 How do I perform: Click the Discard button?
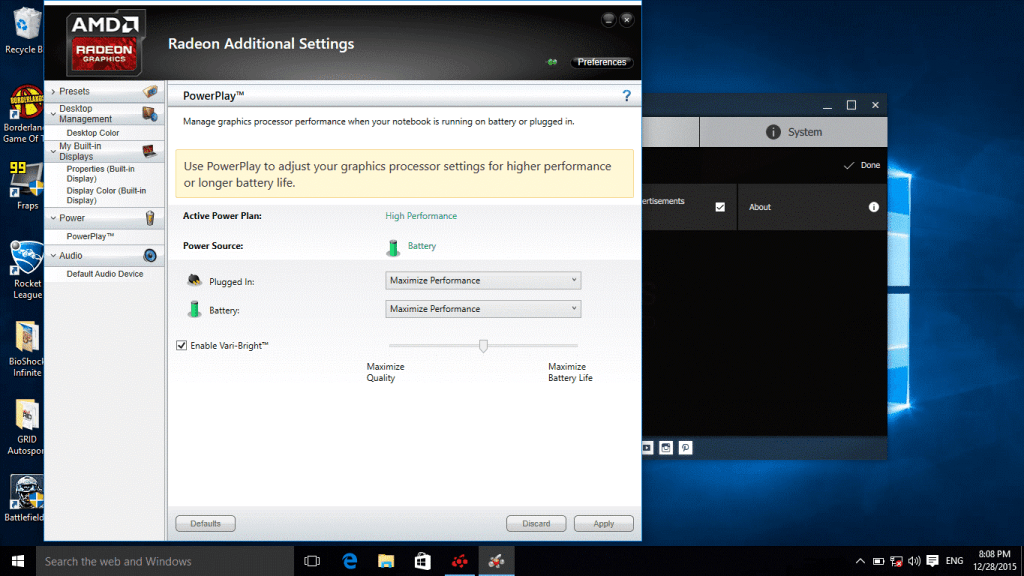536,524
